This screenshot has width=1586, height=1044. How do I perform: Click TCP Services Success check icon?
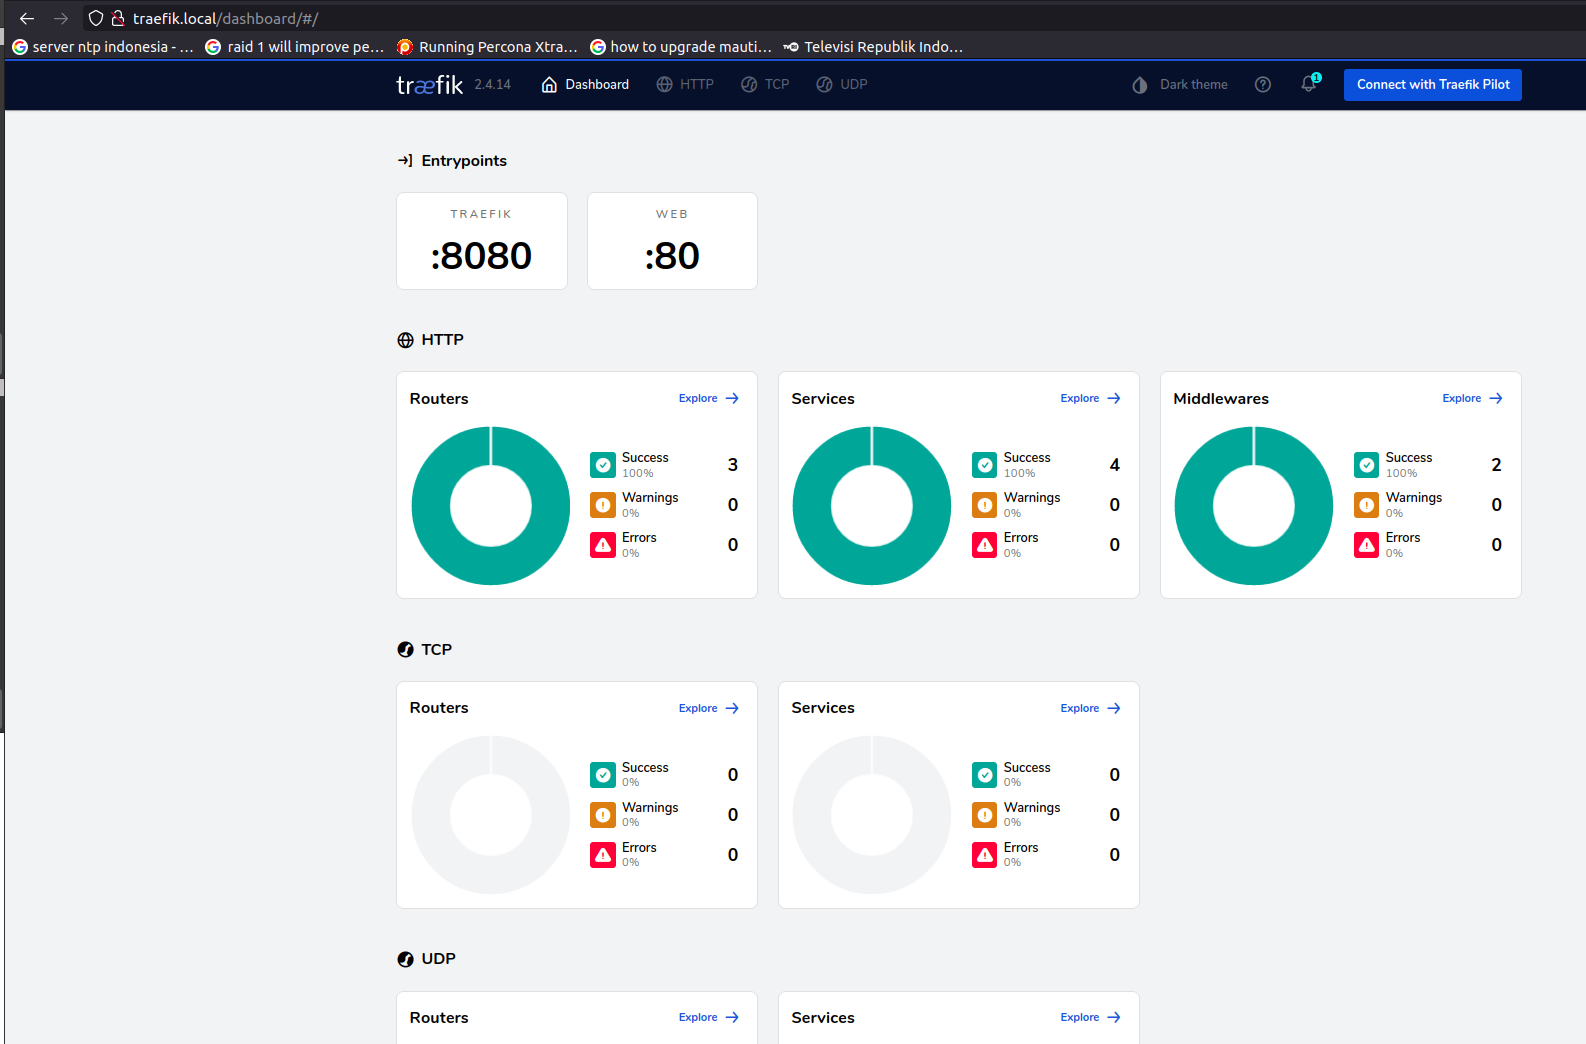(985, 775)
